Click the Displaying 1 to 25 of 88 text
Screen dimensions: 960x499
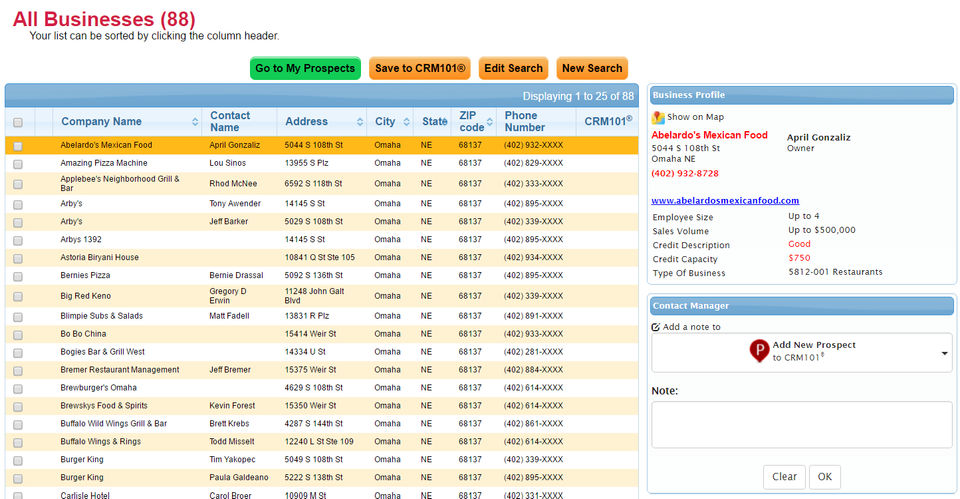[578, 96]
